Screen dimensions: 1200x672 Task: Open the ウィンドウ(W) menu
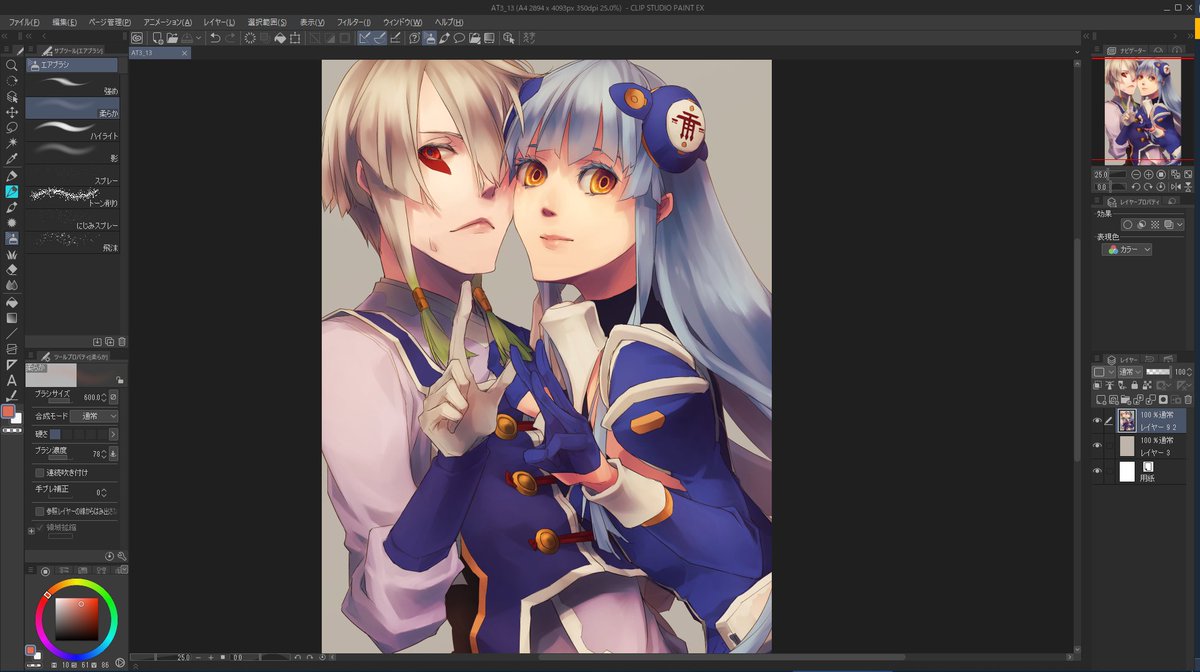tap(402, 22)
